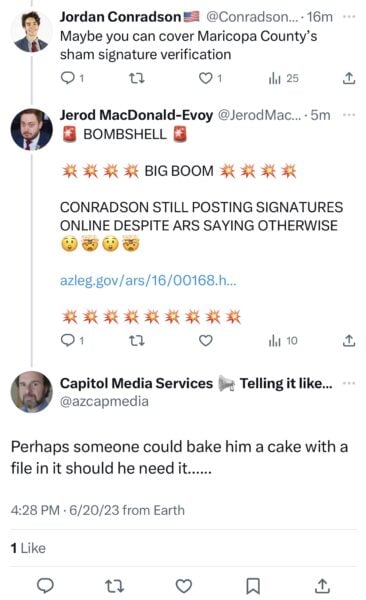Share Jerod MacDonald-Evoy's tweet
This screenshot has height=600, width=366.
click(348, 340)
